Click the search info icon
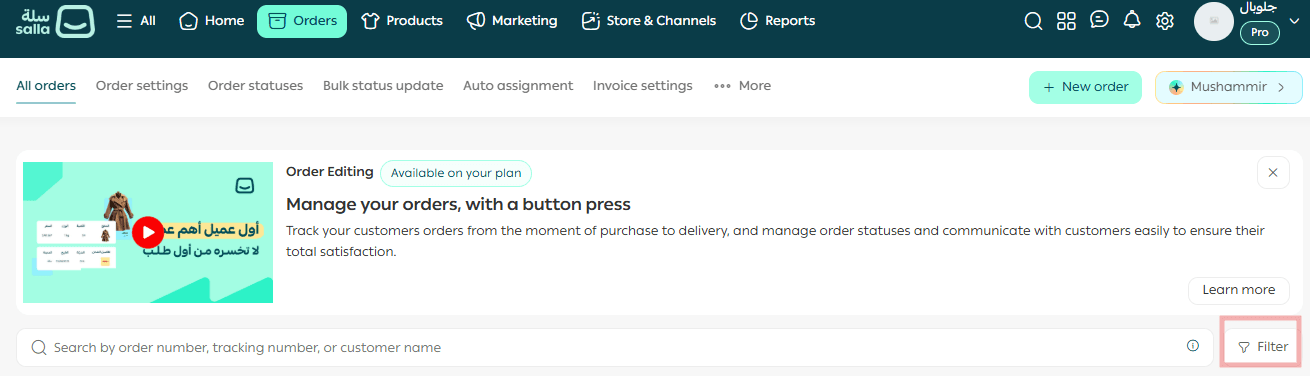 tap(1193, 346)
